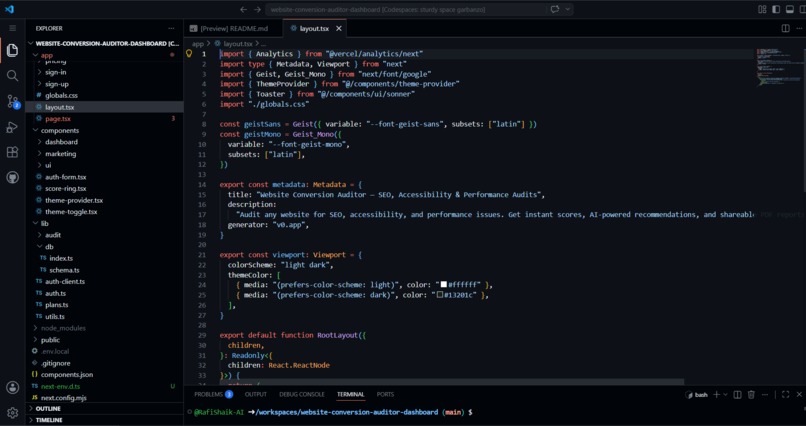Click the #13201c color swatch on line 25
This screenshot has height=426, width=806.
pos(439,295)
